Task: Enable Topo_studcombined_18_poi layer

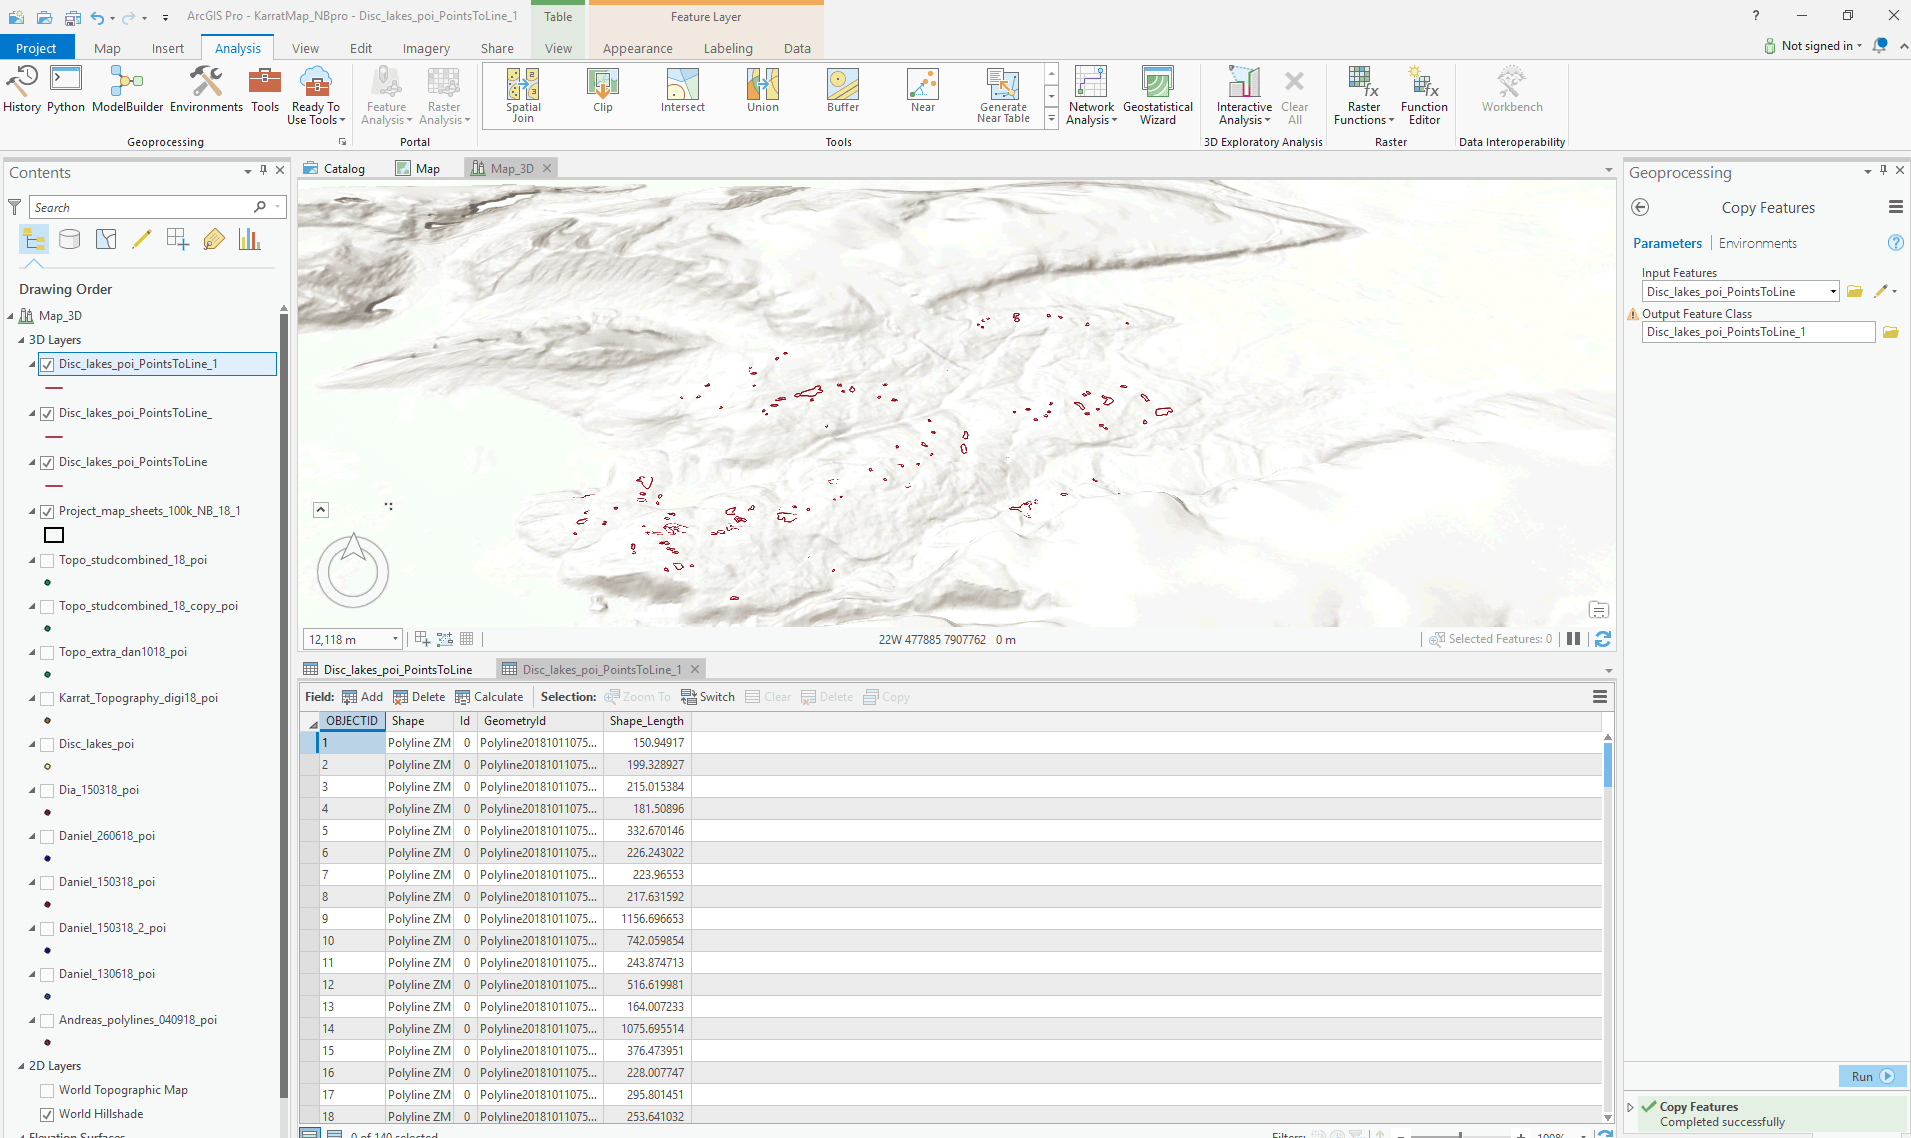Action: 47,560
